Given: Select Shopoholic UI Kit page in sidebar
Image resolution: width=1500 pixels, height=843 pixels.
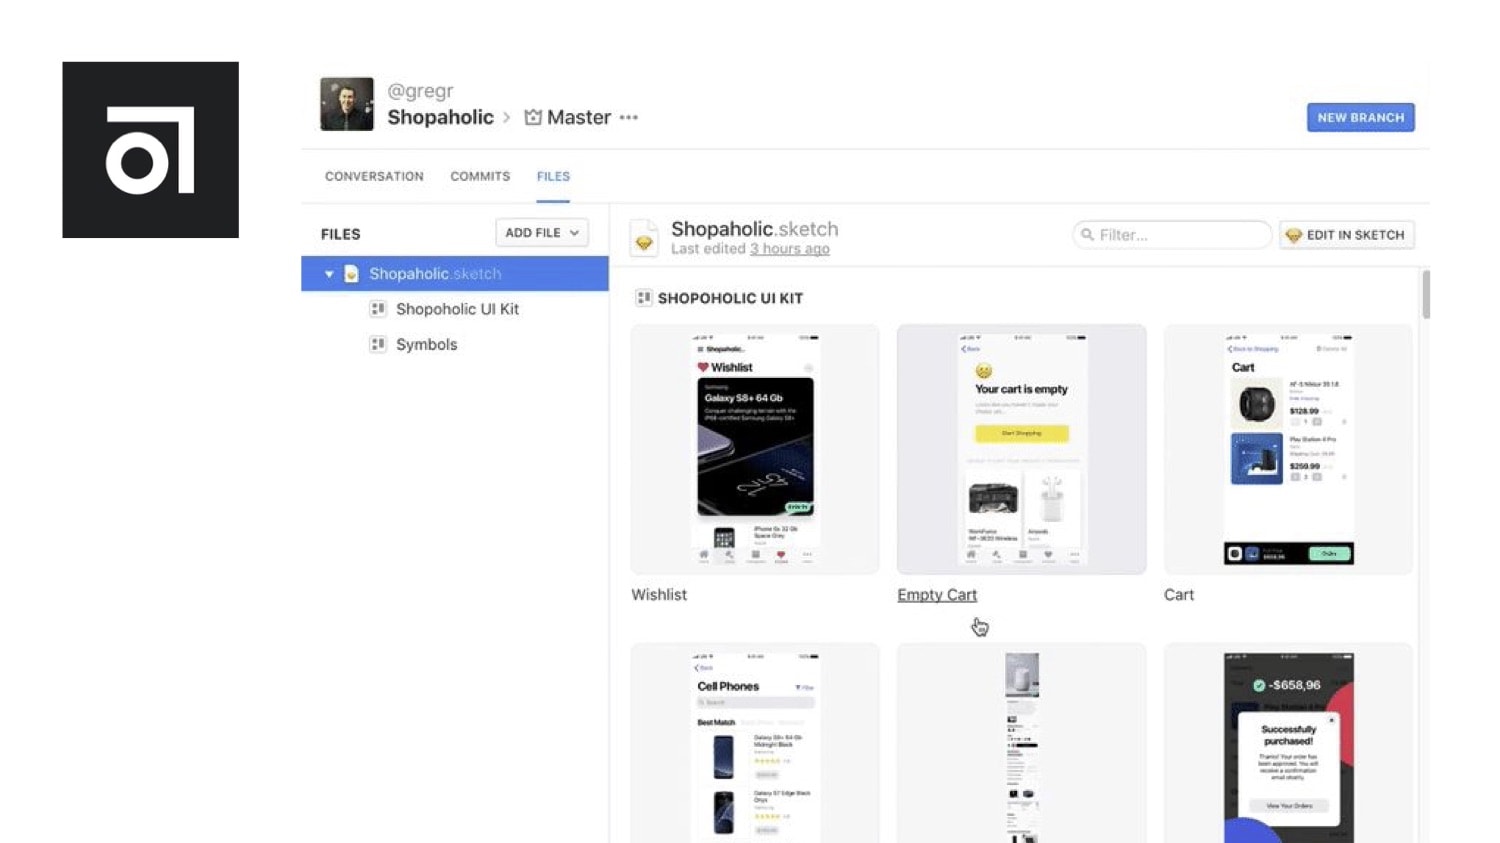Looking at the screenshot, I should point(455,309).
